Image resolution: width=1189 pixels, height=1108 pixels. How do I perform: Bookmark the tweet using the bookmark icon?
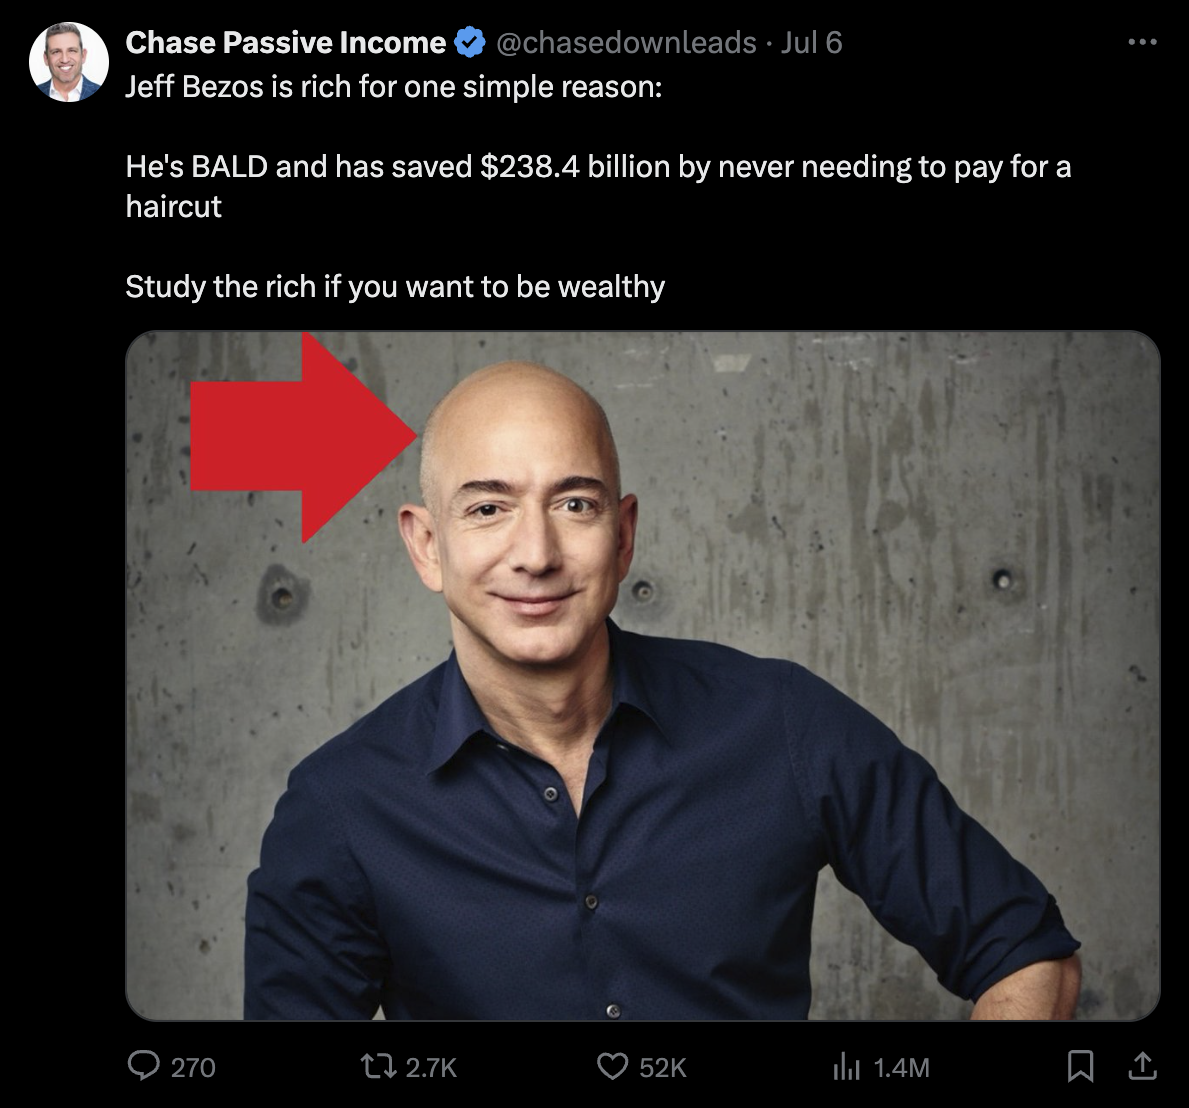pos(1081,1067)
